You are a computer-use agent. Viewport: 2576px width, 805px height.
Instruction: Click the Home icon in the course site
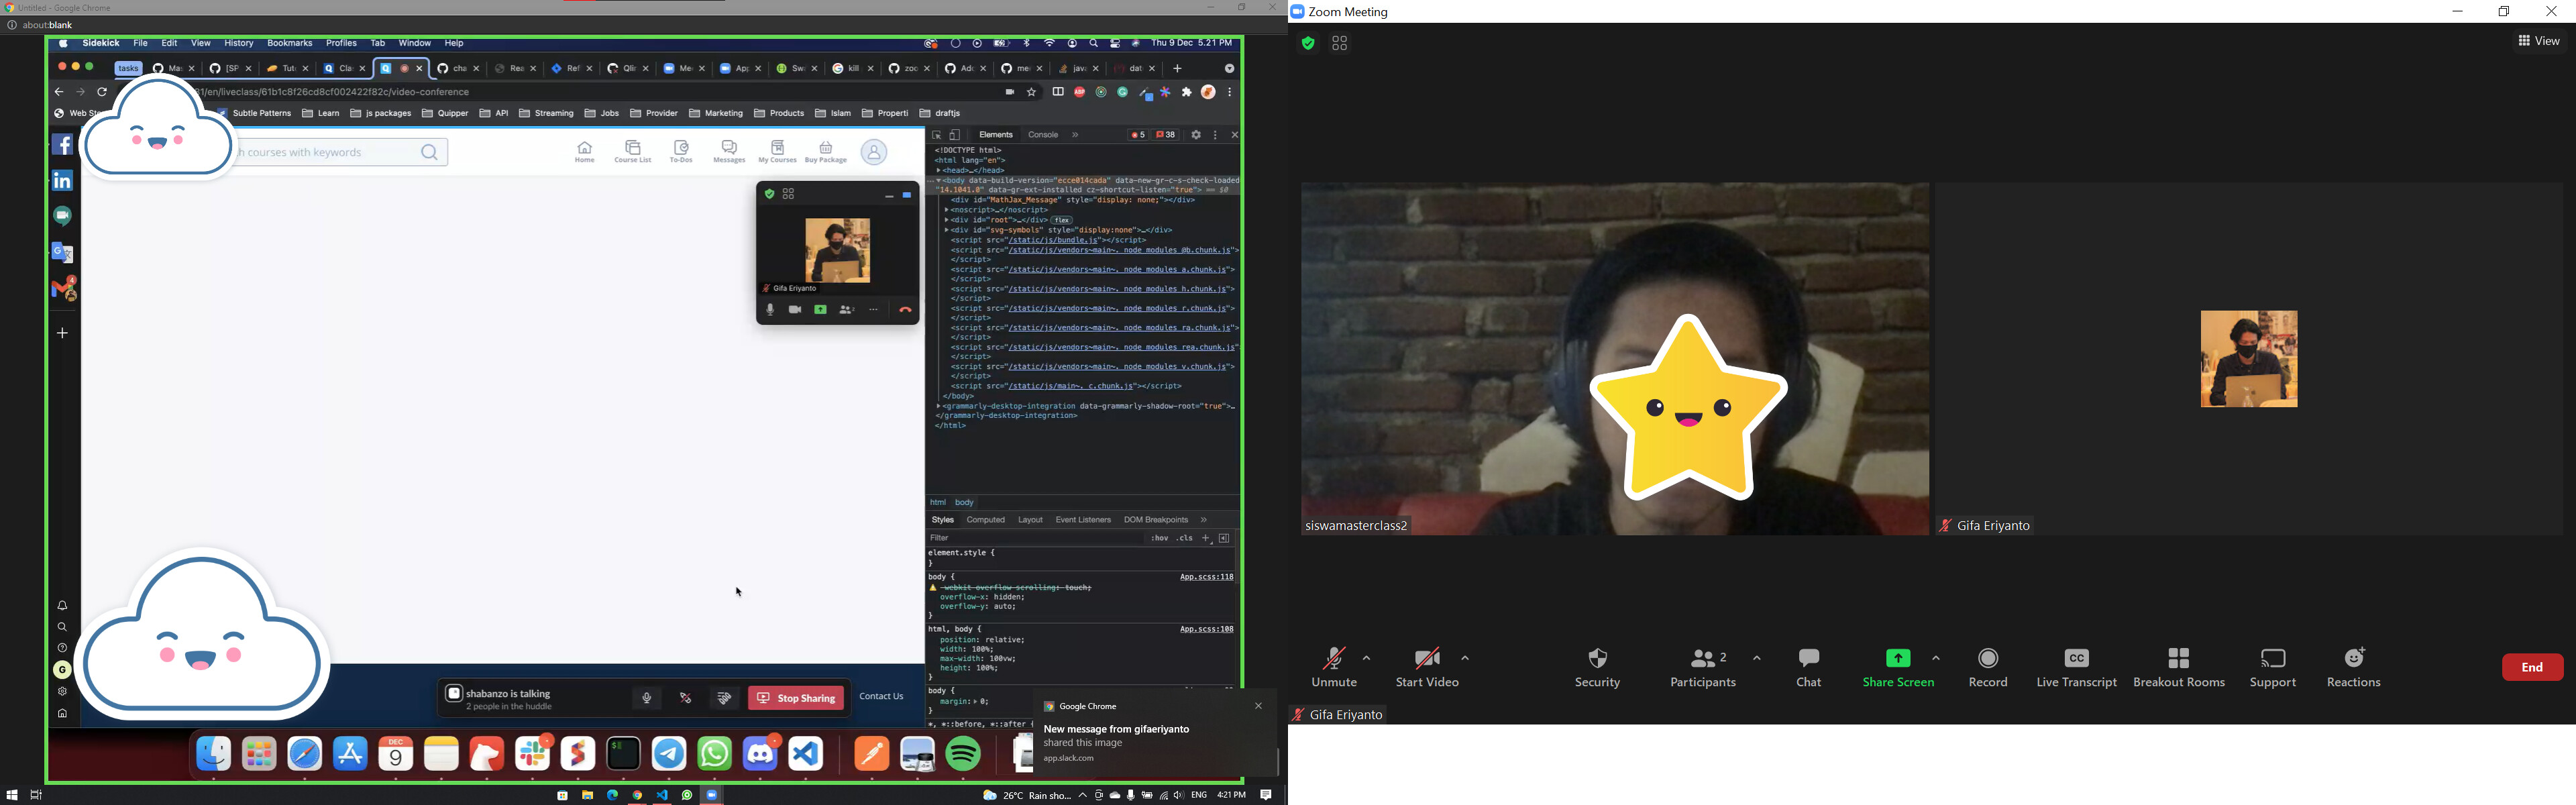(585, 152)
